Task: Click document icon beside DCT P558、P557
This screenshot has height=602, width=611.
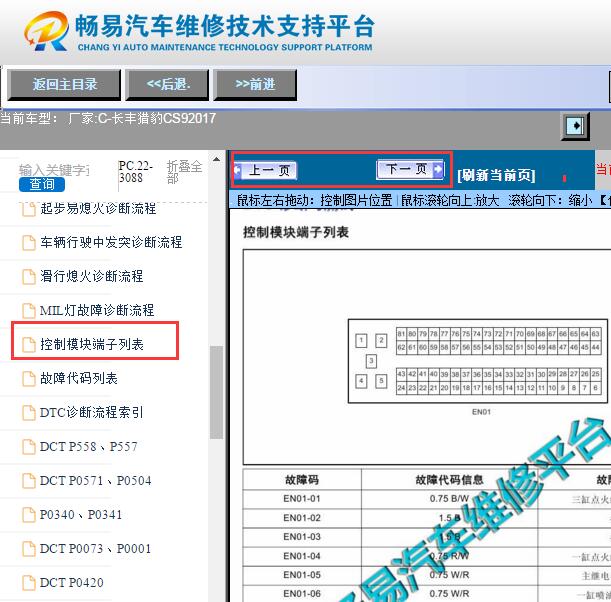Action: pos(29,447)
